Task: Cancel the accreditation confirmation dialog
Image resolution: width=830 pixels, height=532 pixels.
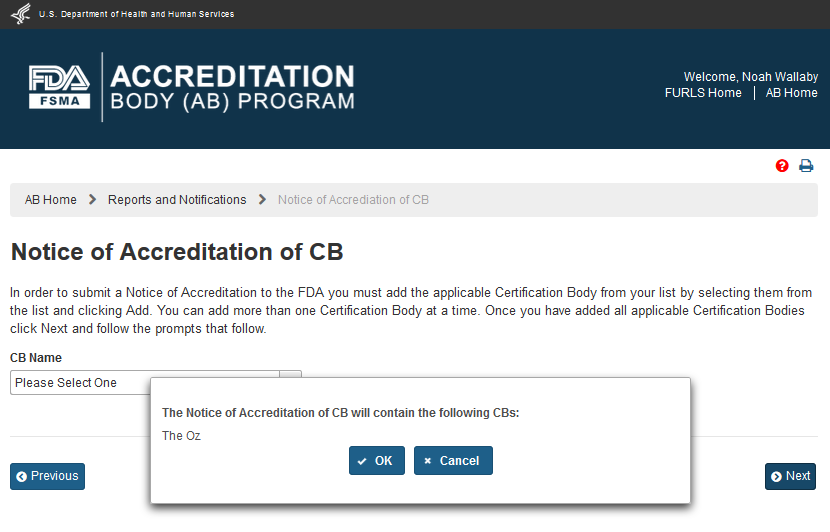Action: pos(452,461)
